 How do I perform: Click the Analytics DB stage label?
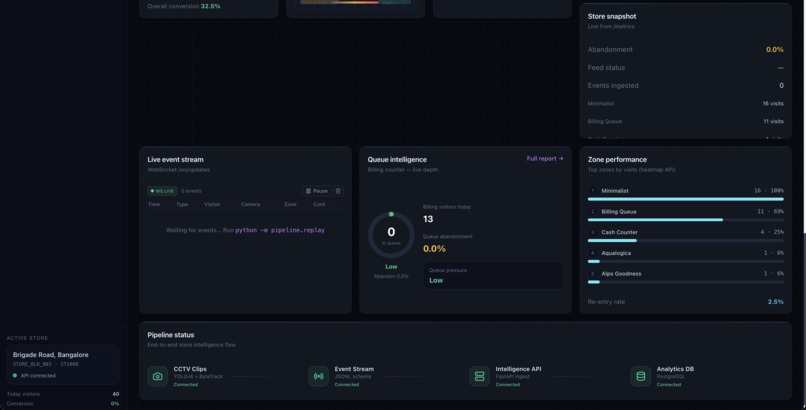[x=675, y=369]
